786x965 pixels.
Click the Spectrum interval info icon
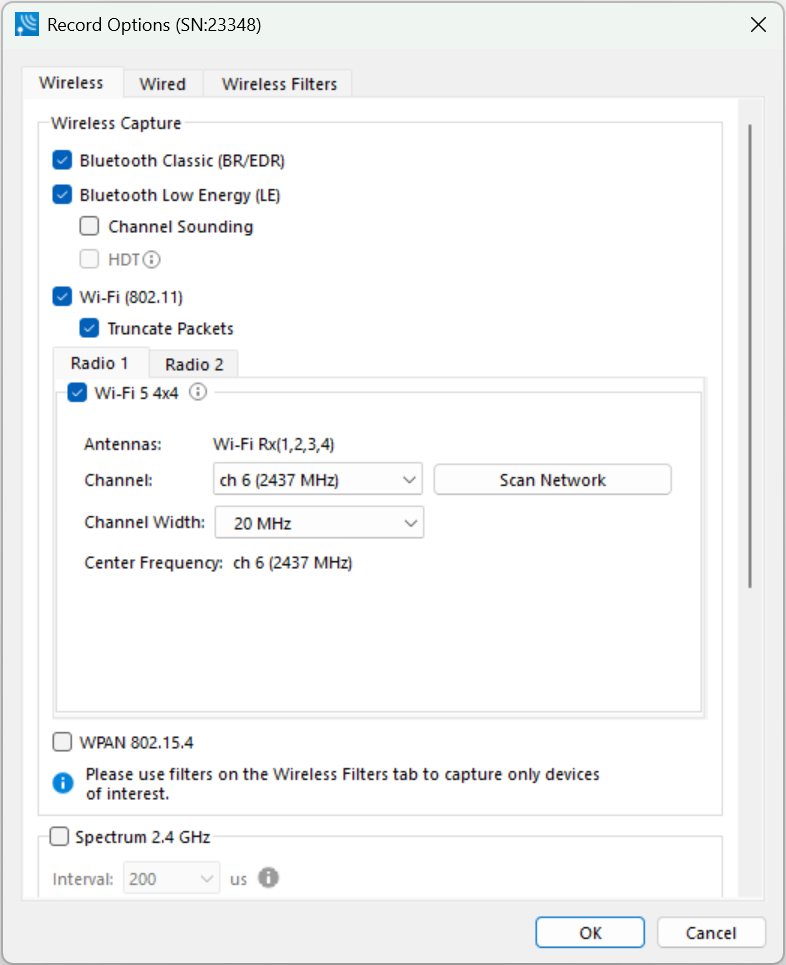click(268, 878)
